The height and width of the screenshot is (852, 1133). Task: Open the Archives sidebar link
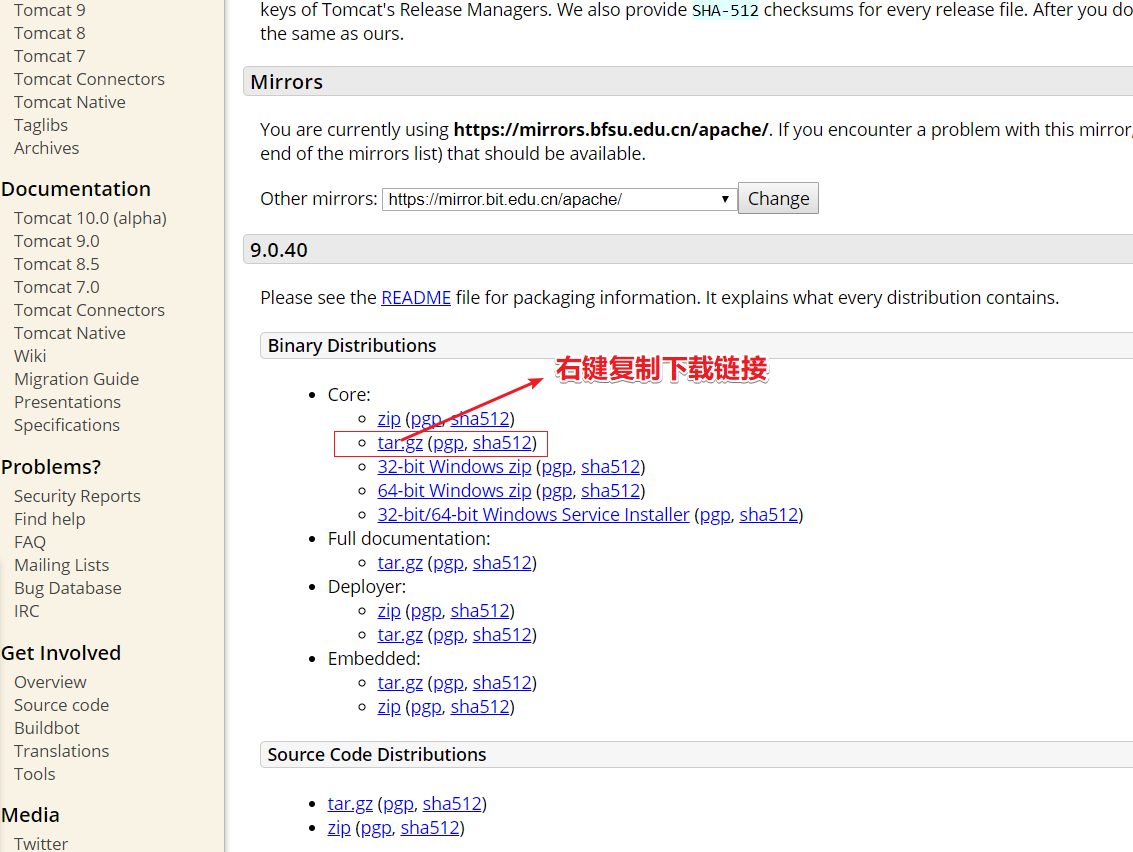coord(46,148)
